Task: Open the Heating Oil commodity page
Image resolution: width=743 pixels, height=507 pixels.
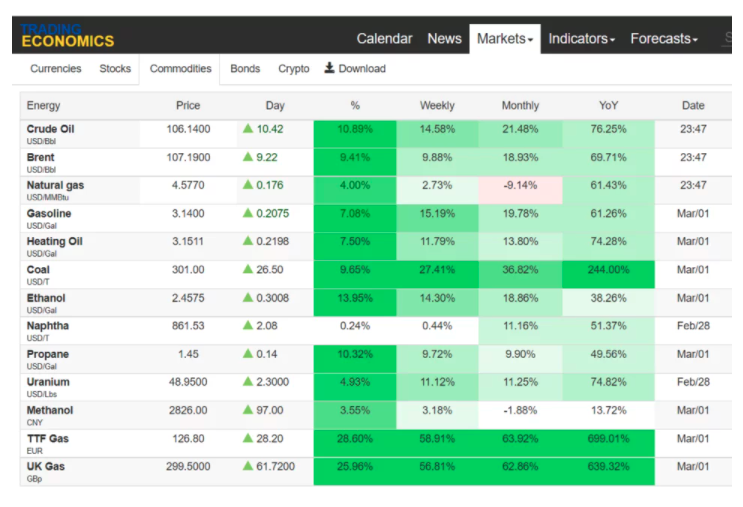Action: 54,242
